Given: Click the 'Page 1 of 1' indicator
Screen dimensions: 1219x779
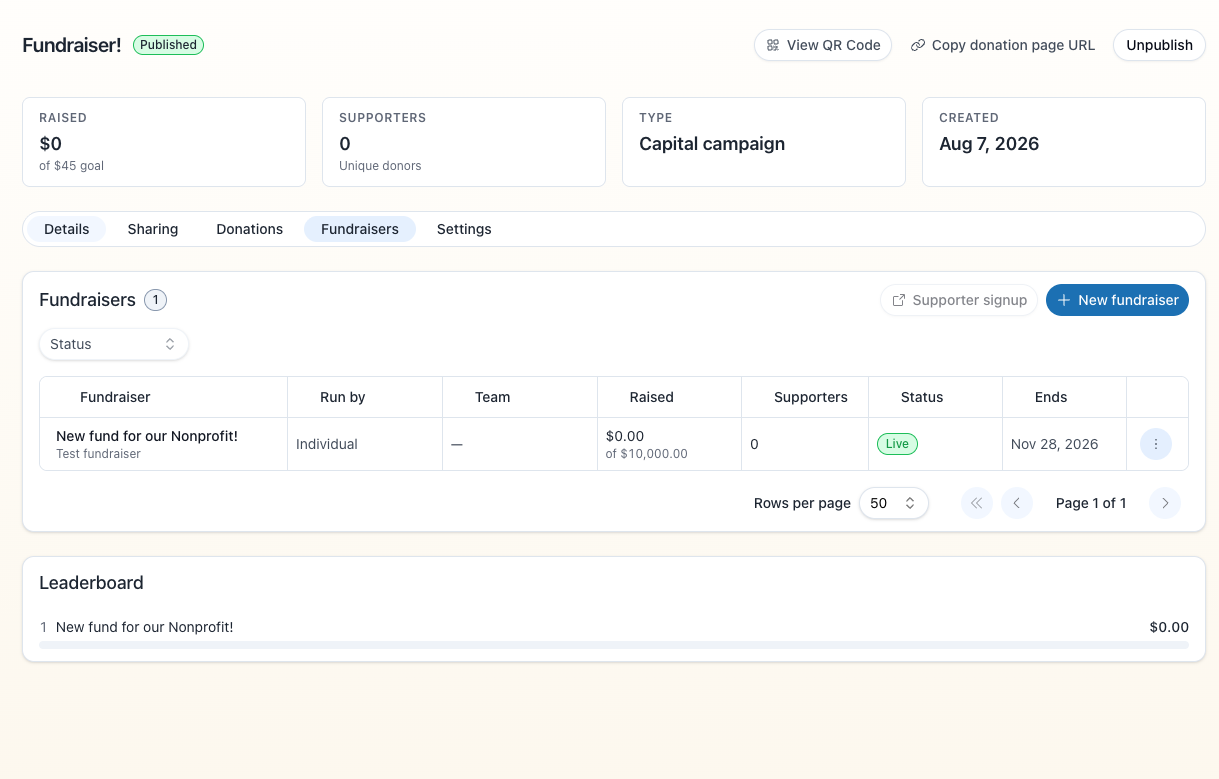Looking at the screenshot, I should (1091, 503).
